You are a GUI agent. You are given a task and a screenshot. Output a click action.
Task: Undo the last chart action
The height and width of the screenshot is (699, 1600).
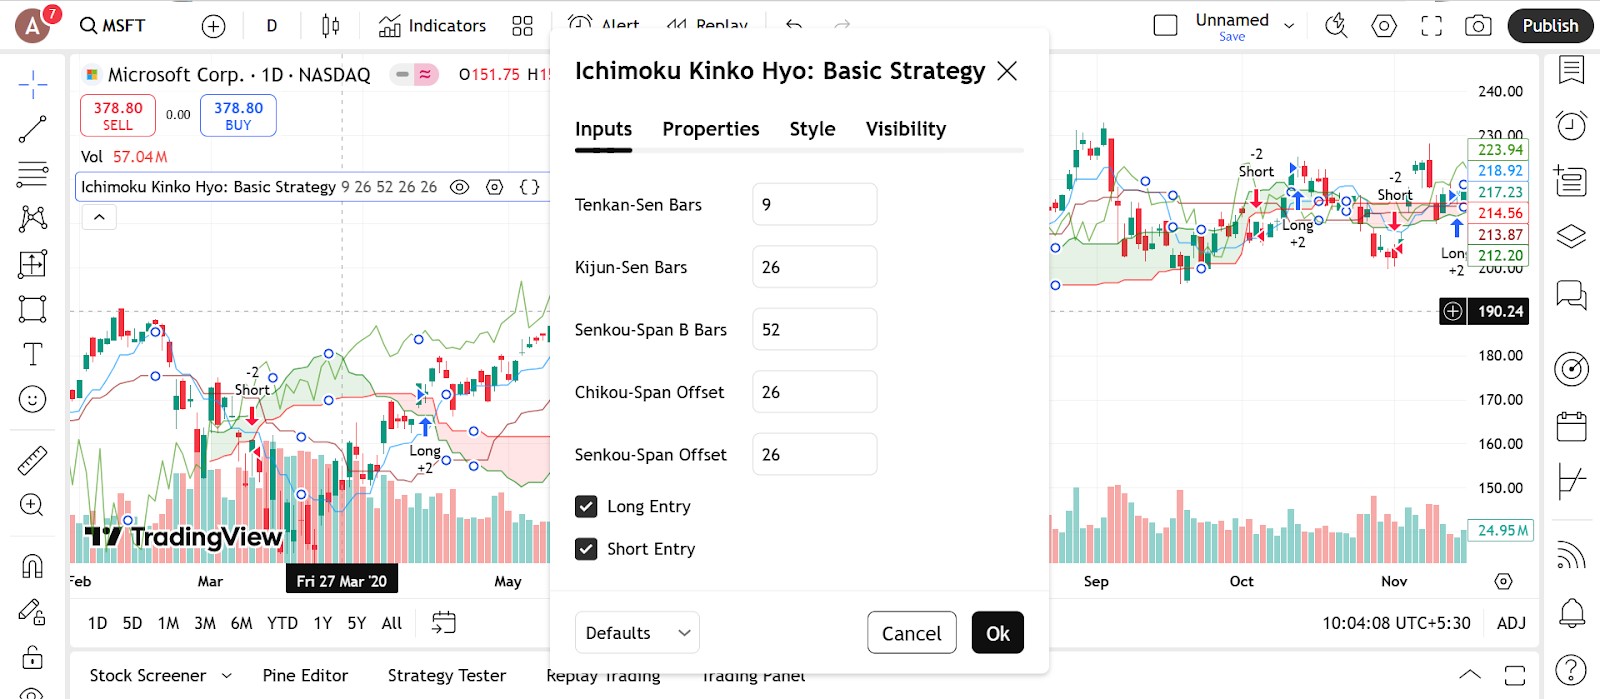point(794,26)
